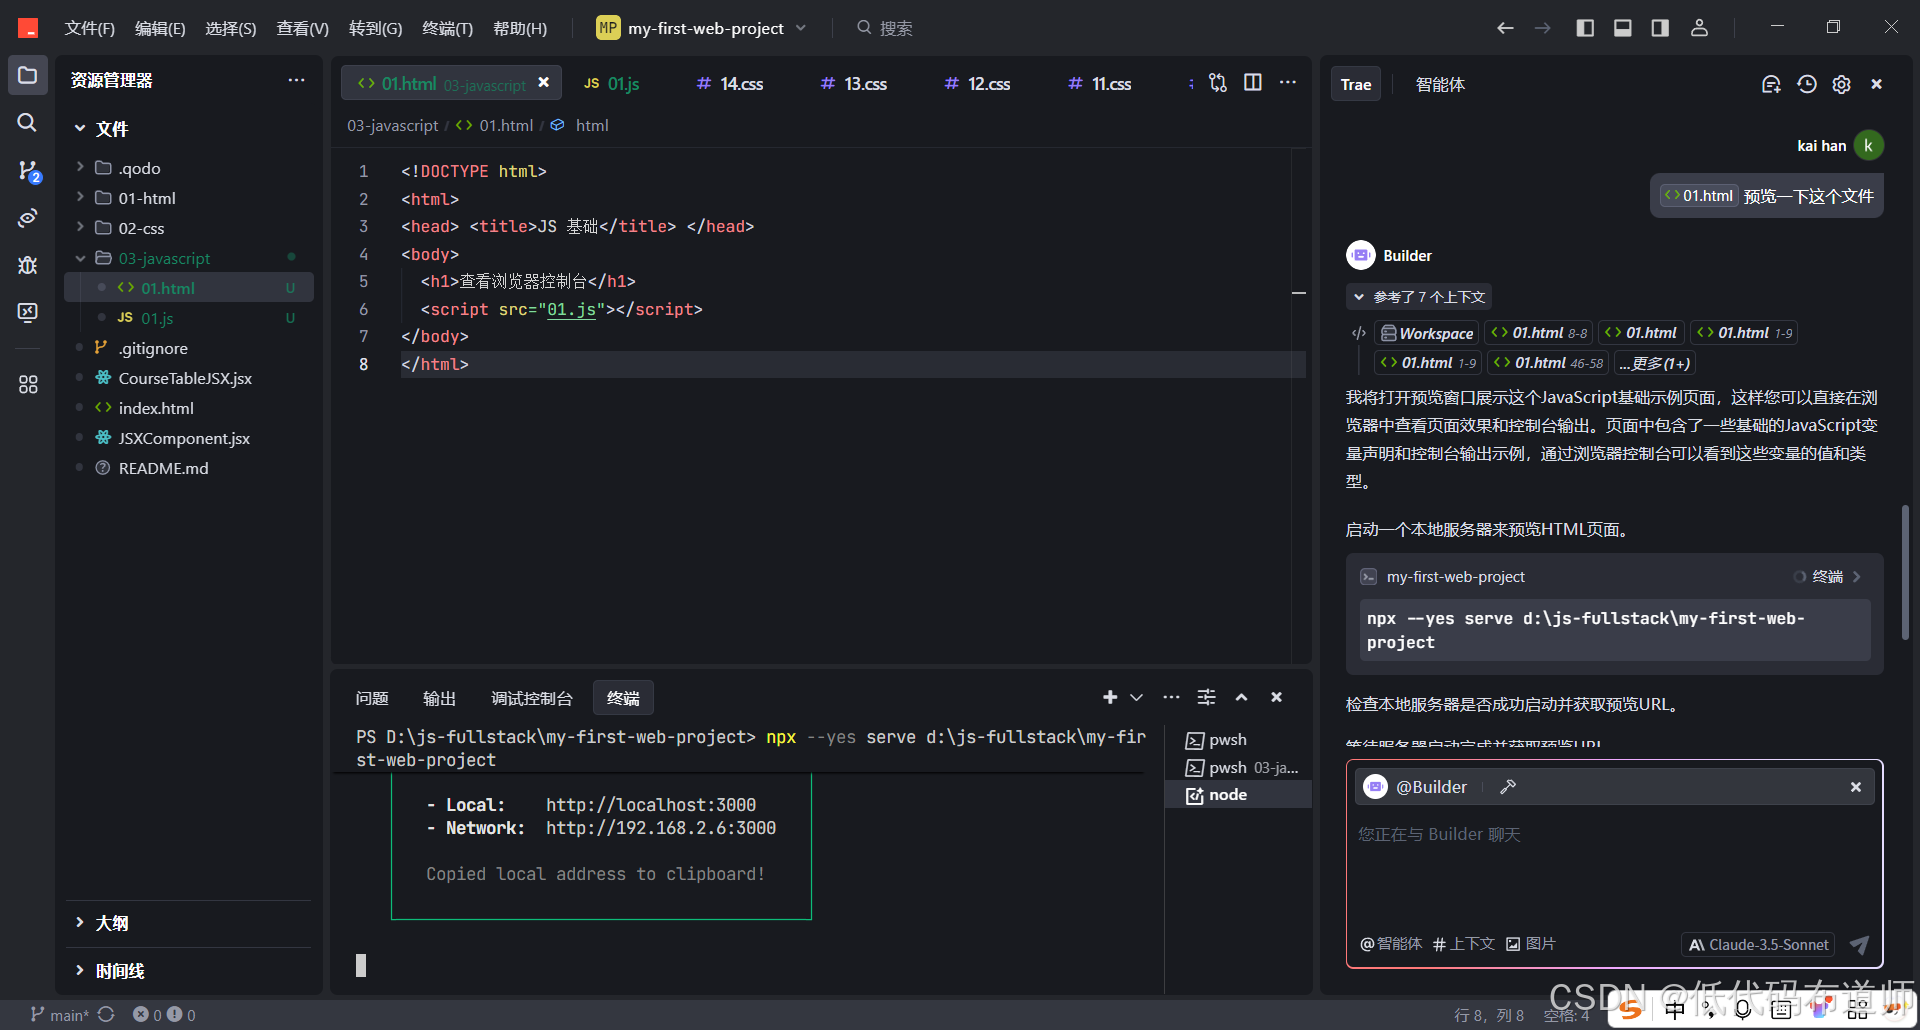Toggle the primary sidebar layout icon
Image resolution: width=1920 pixels, height=1030 pixels.
tap(1585, 28)
